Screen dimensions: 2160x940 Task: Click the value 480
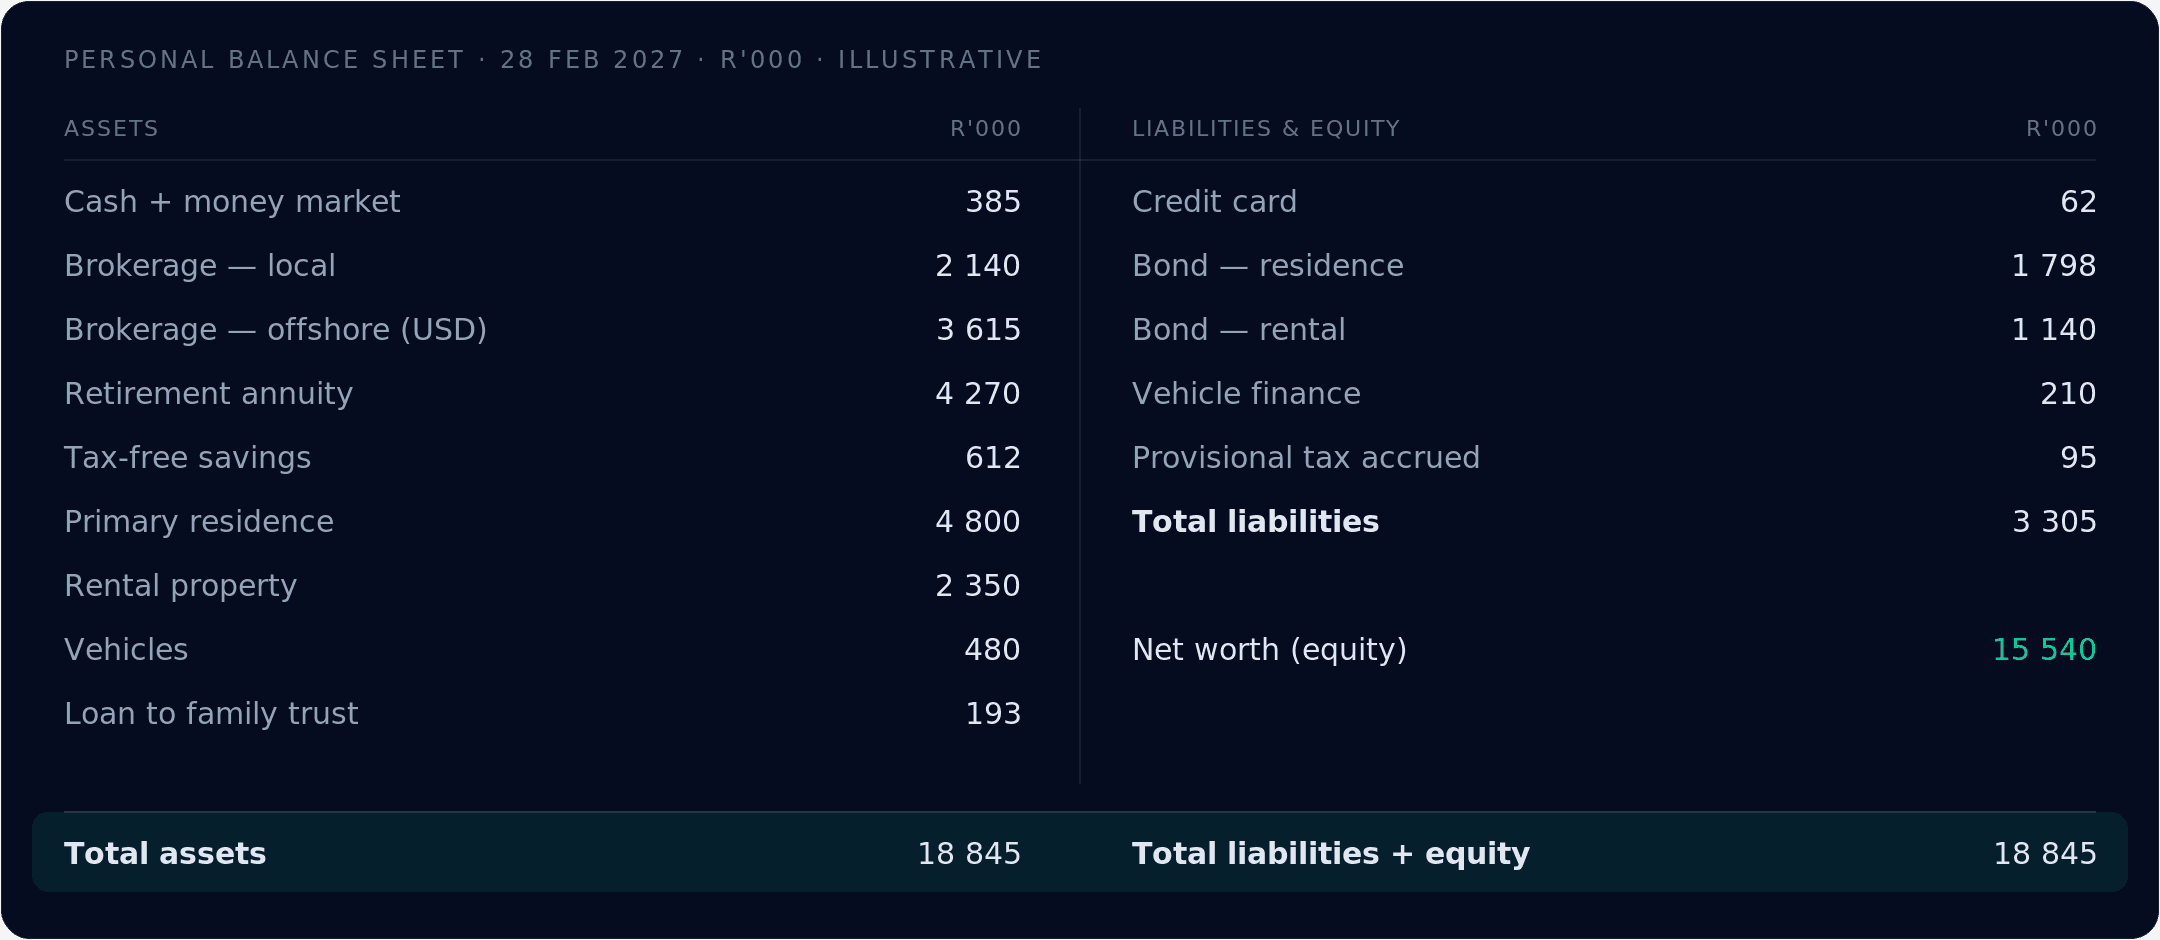tap(993, 650)
